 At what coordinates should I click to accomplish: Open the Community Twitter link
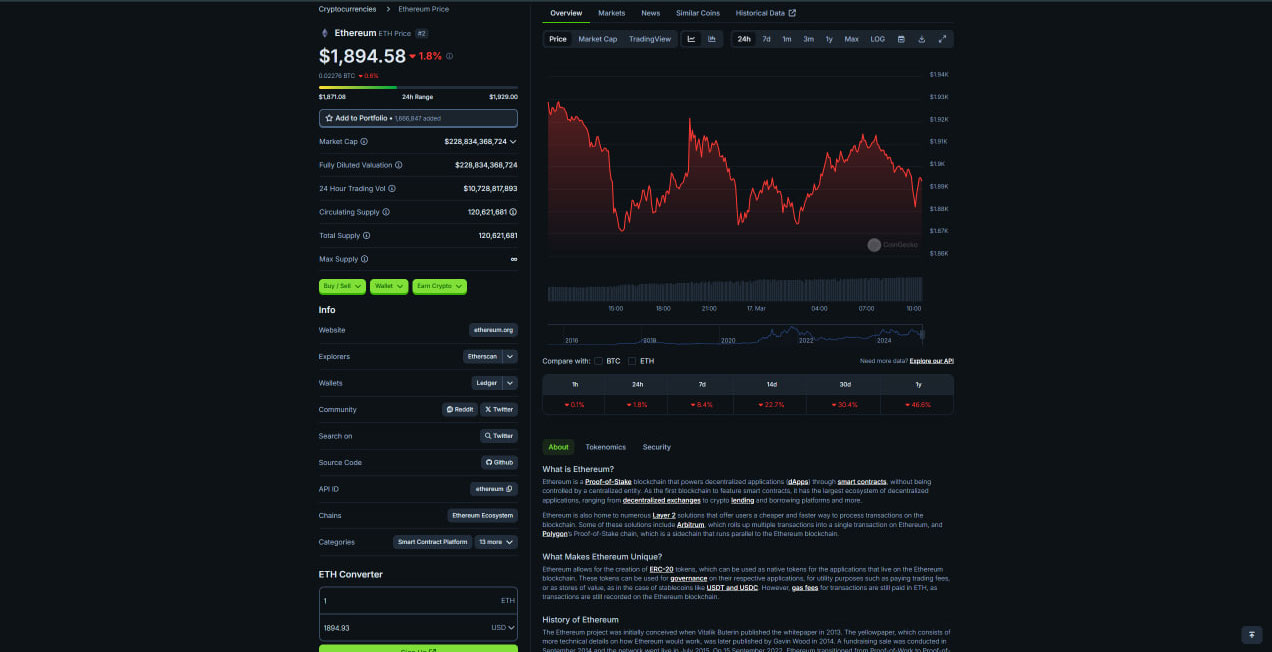(x=499, y=409)
